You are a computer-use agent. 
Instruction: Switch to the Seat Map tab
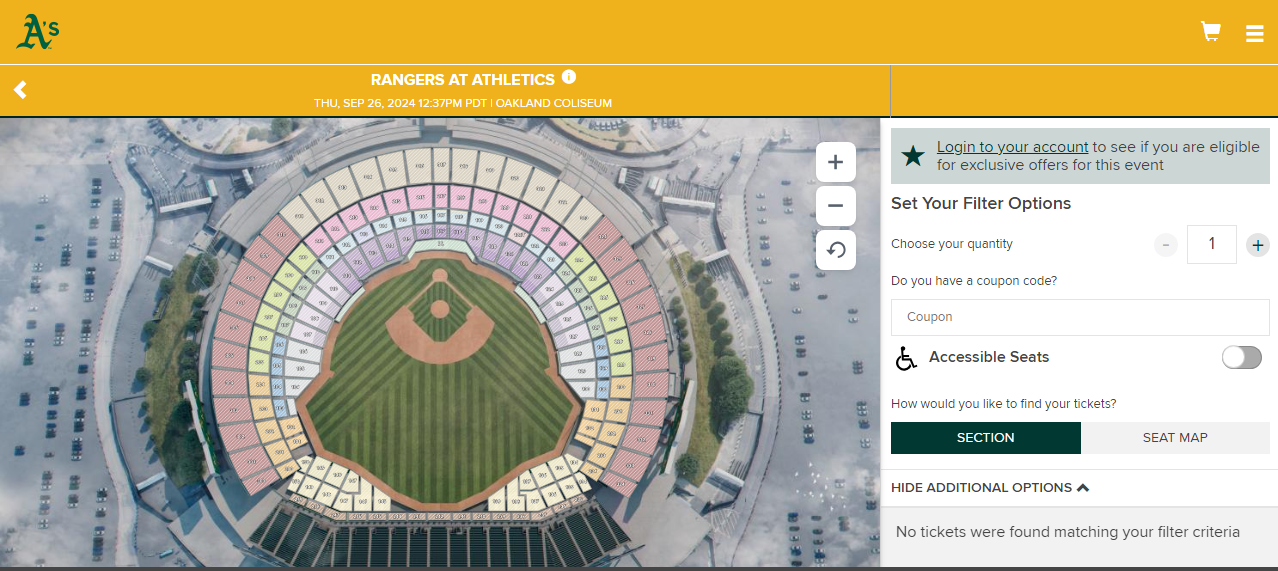point(1175,438)
